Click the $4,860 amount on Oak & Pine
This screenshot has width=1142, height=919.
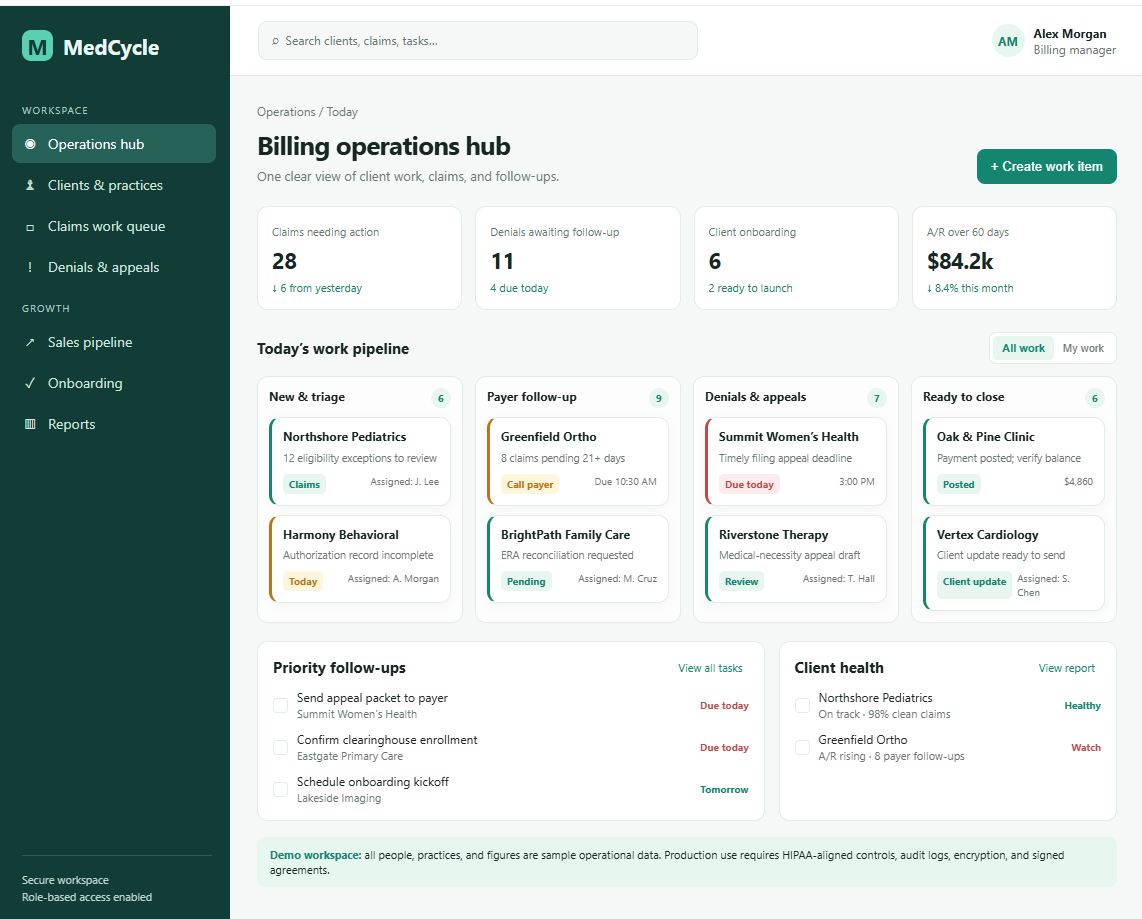(x=1078, y=481)
